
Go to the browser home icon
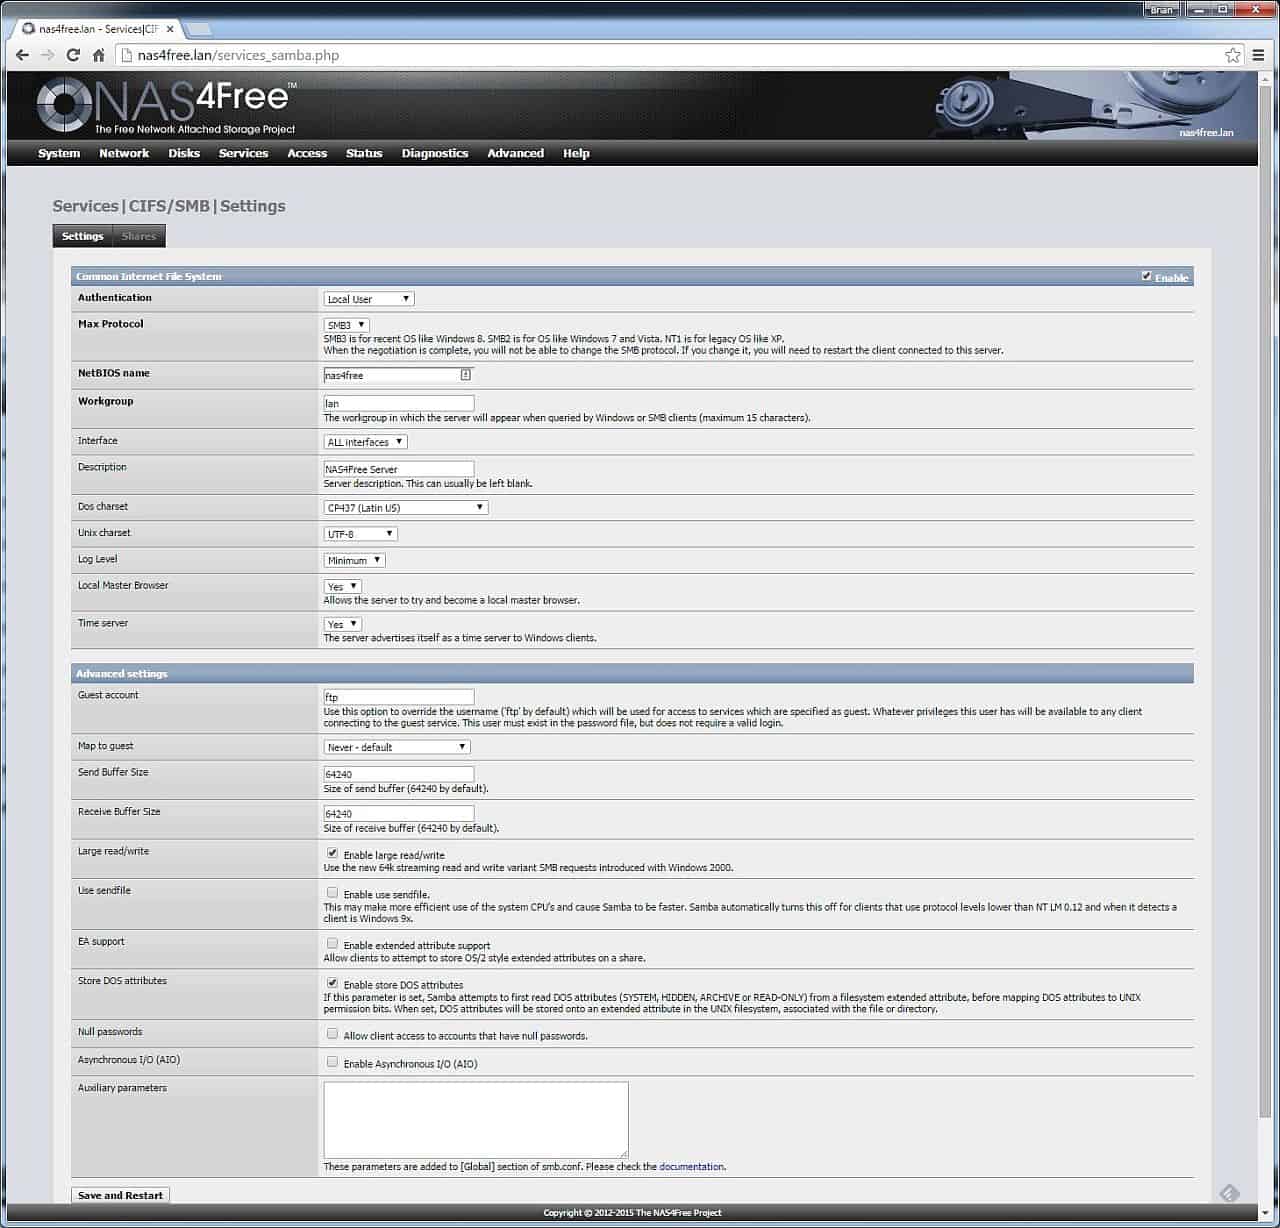tap(99, 55)
